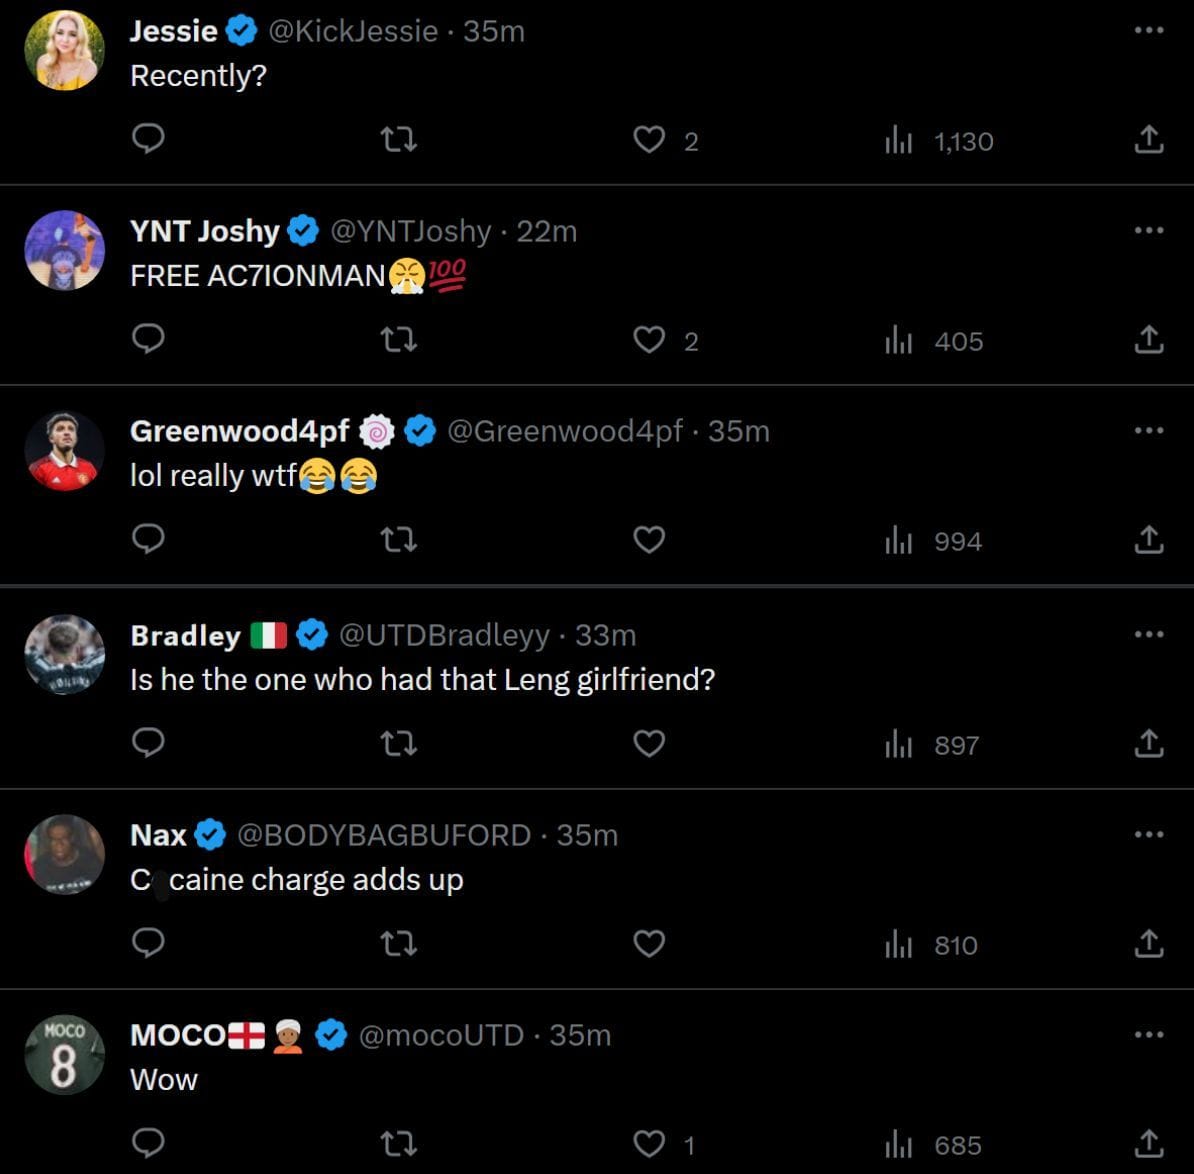Open more options menu on Bradley's tweet

tap(1149, 634)
